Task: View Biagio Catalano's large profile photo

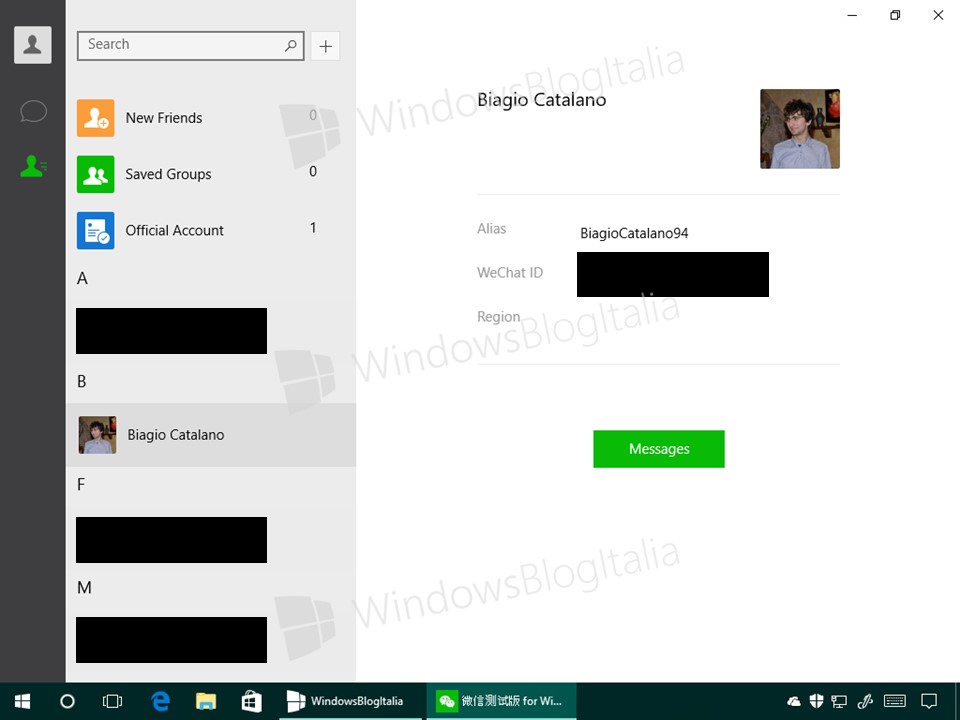Action: coord(800,129)
